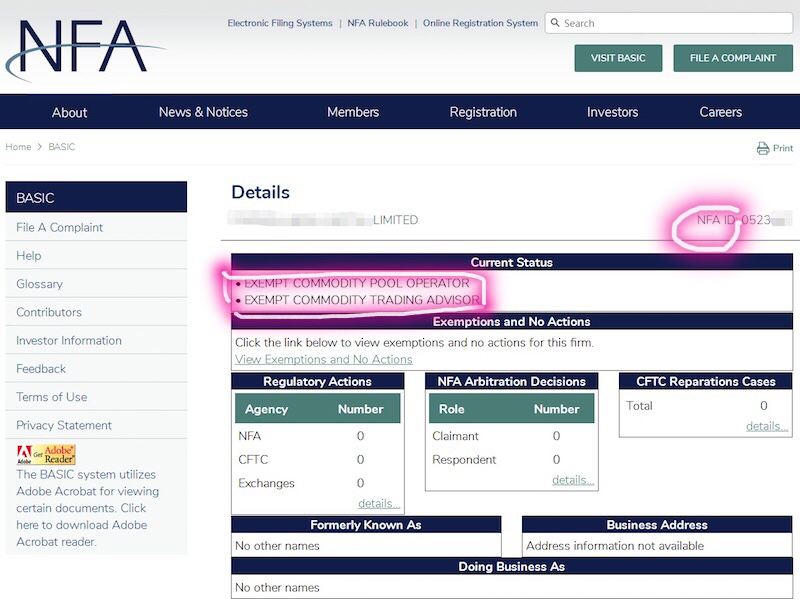Image resolution: width=800 pixels, height=599 pixels.
Task: Click View Exemptions and No Actions link
Action: pos(323,359)
